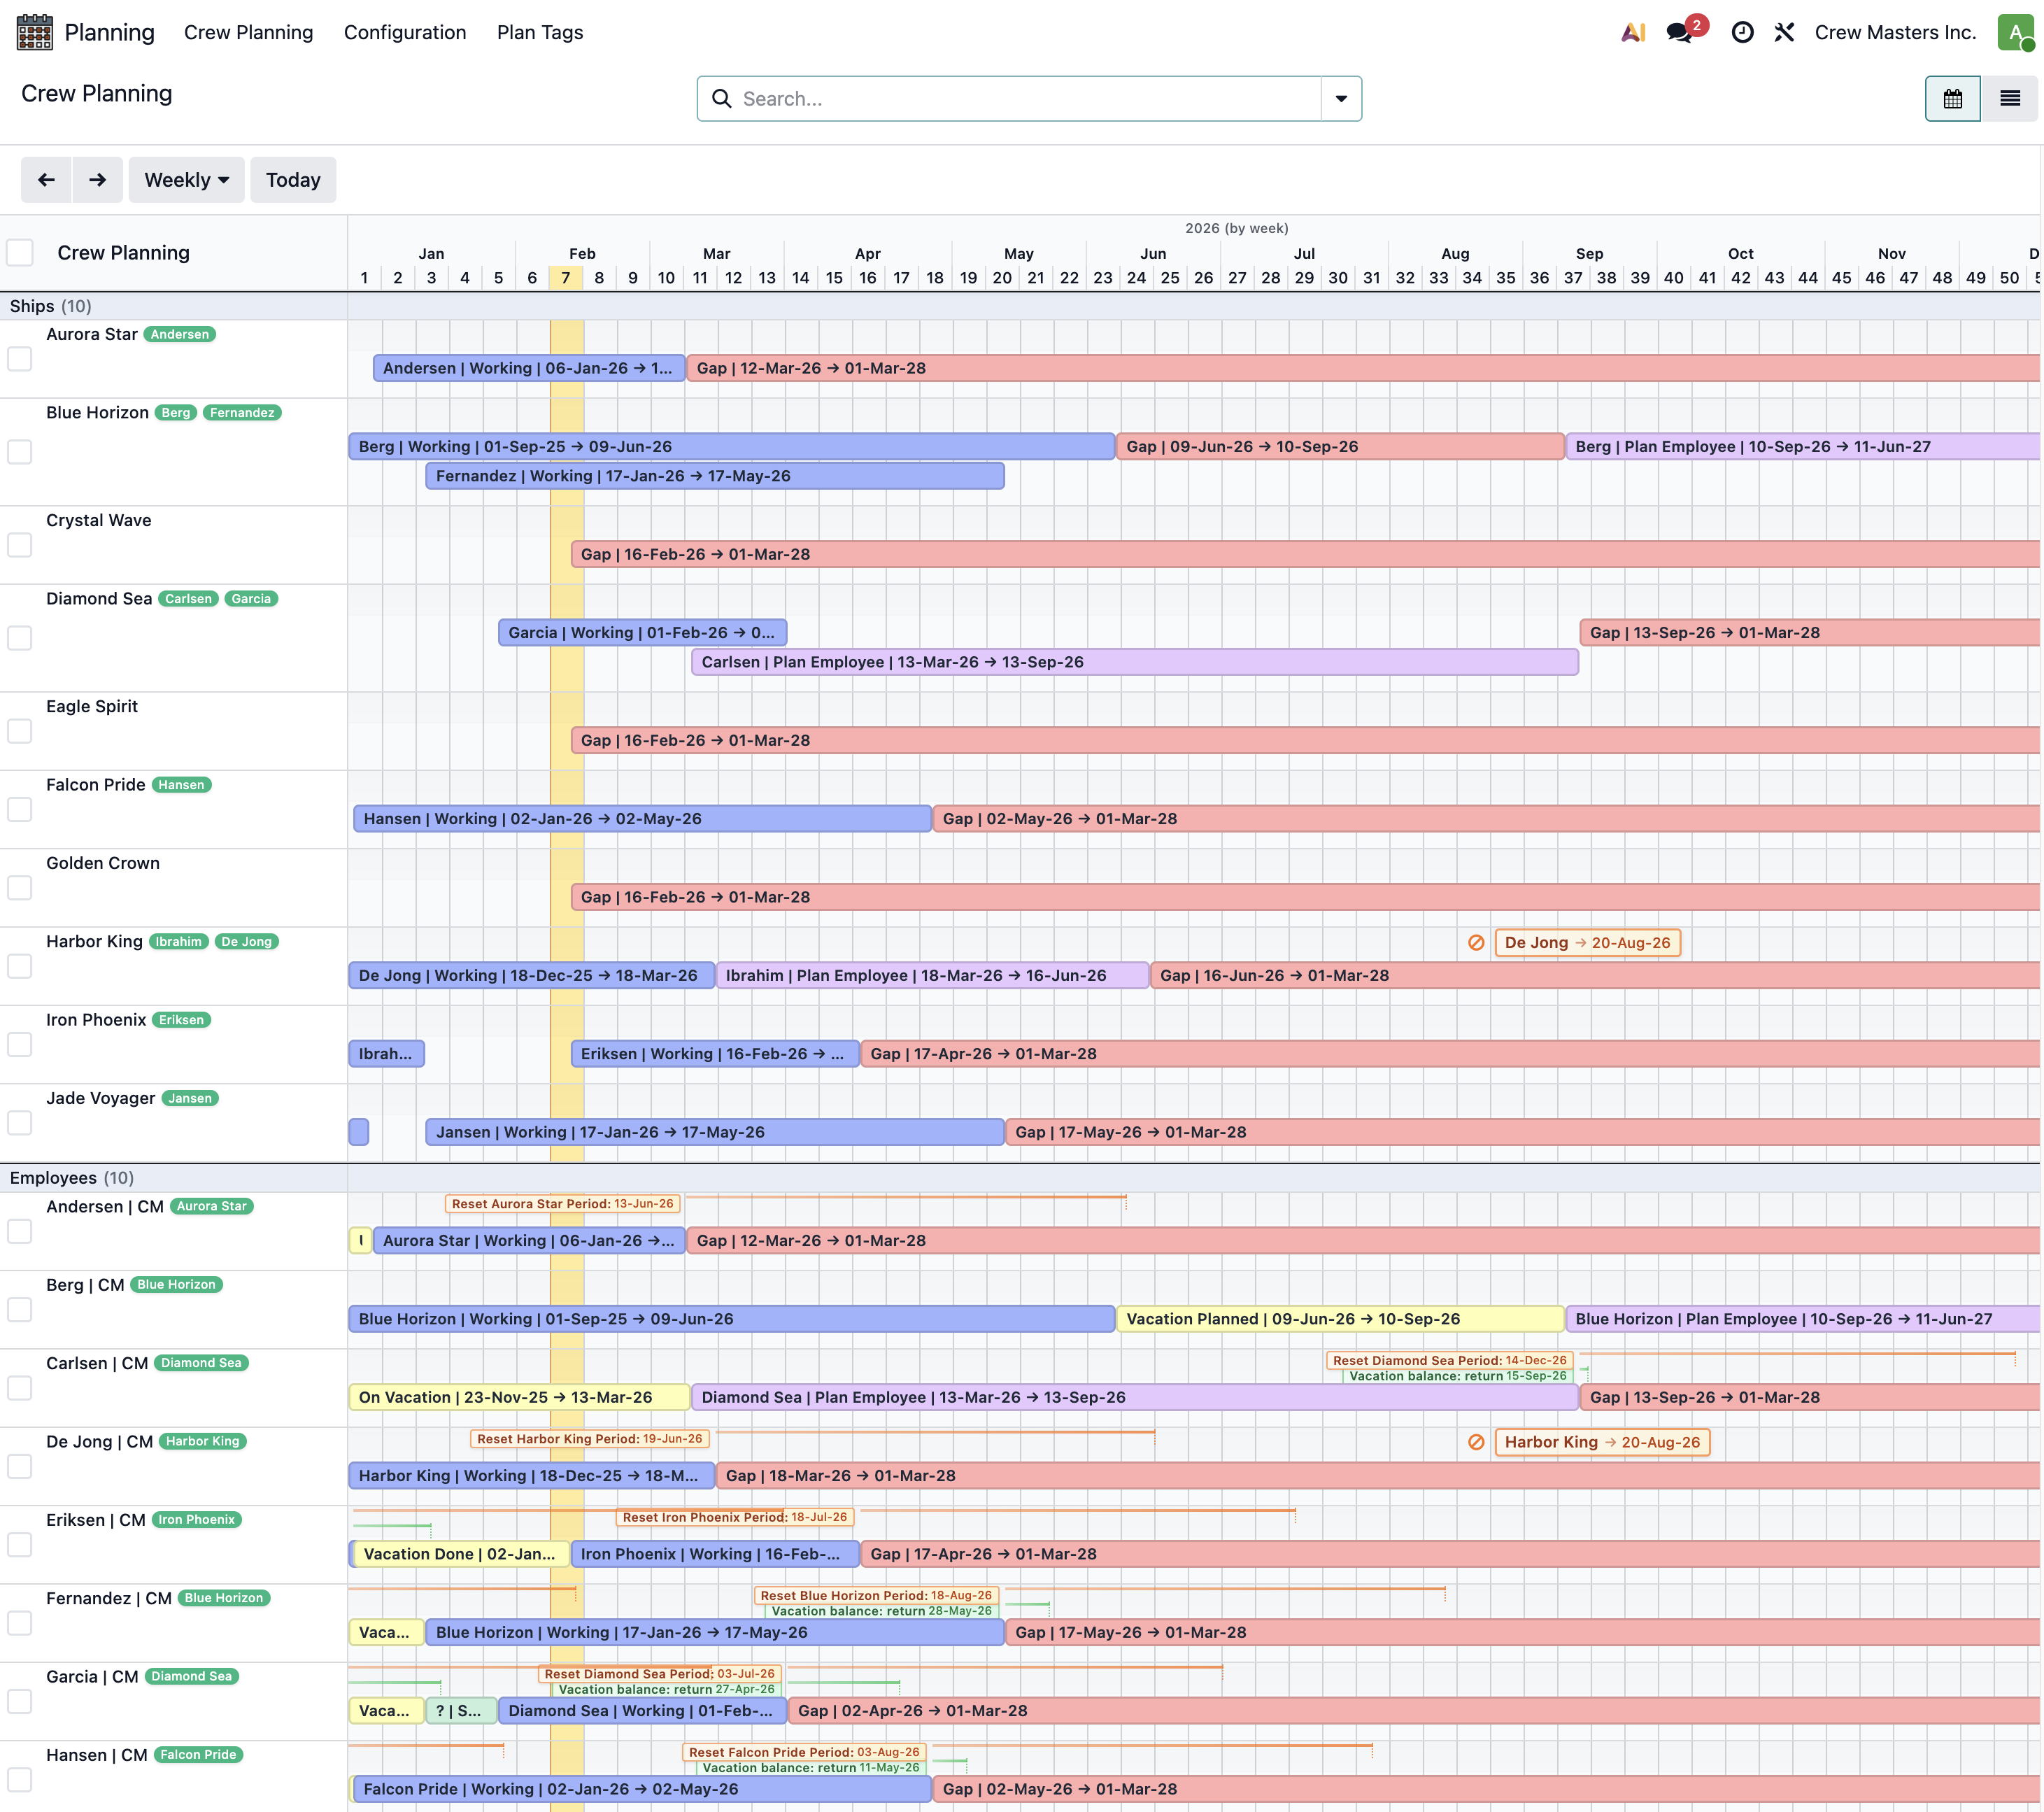Switch to the list view
The image size is (2044, 1812).
(2009, 98)
